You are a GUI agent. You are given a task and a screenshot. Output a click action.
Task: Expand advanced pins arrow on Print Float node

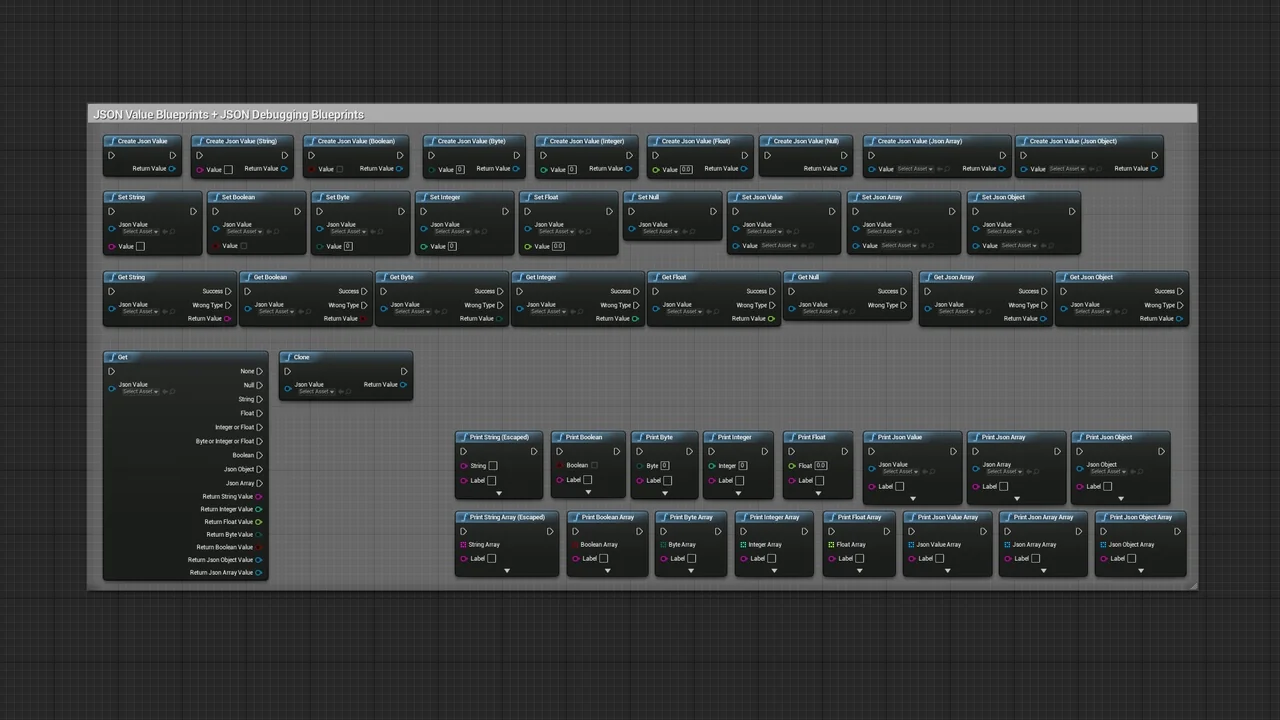[x=818, y=493]
